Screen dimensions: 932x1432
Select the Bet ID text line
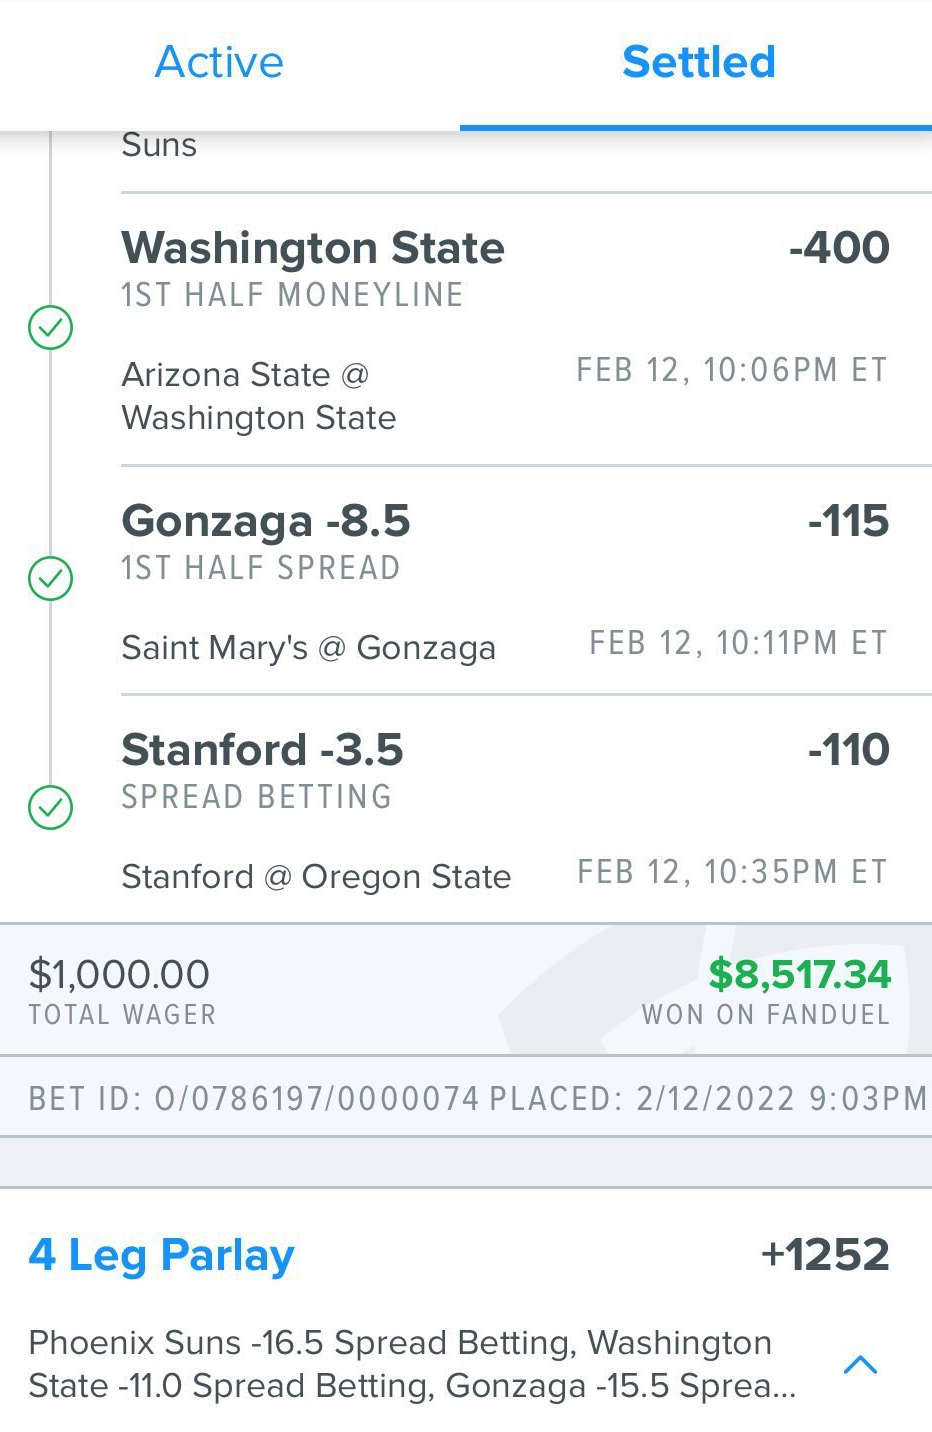point(478,1098)
